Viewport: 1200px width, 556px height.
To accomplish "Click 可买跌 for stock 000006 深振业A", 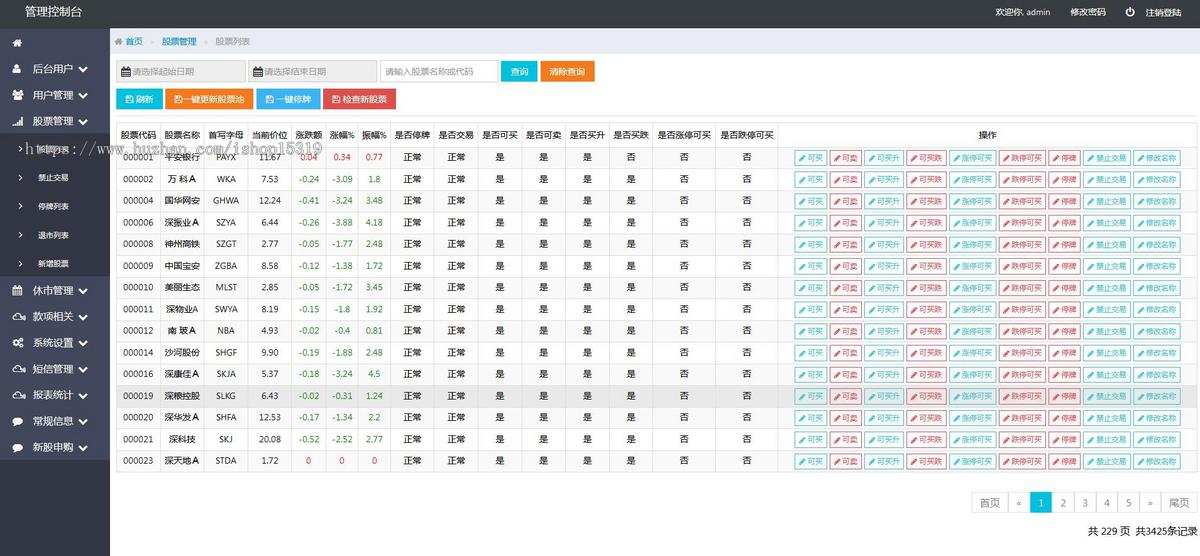I will [926, 222].
